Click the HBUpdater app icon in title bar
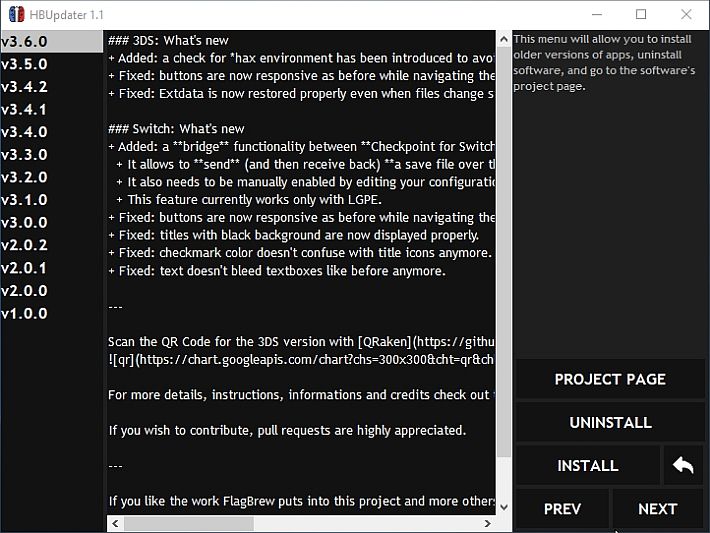The height and width of the screenshot is (533, 710). coord(16,14)
